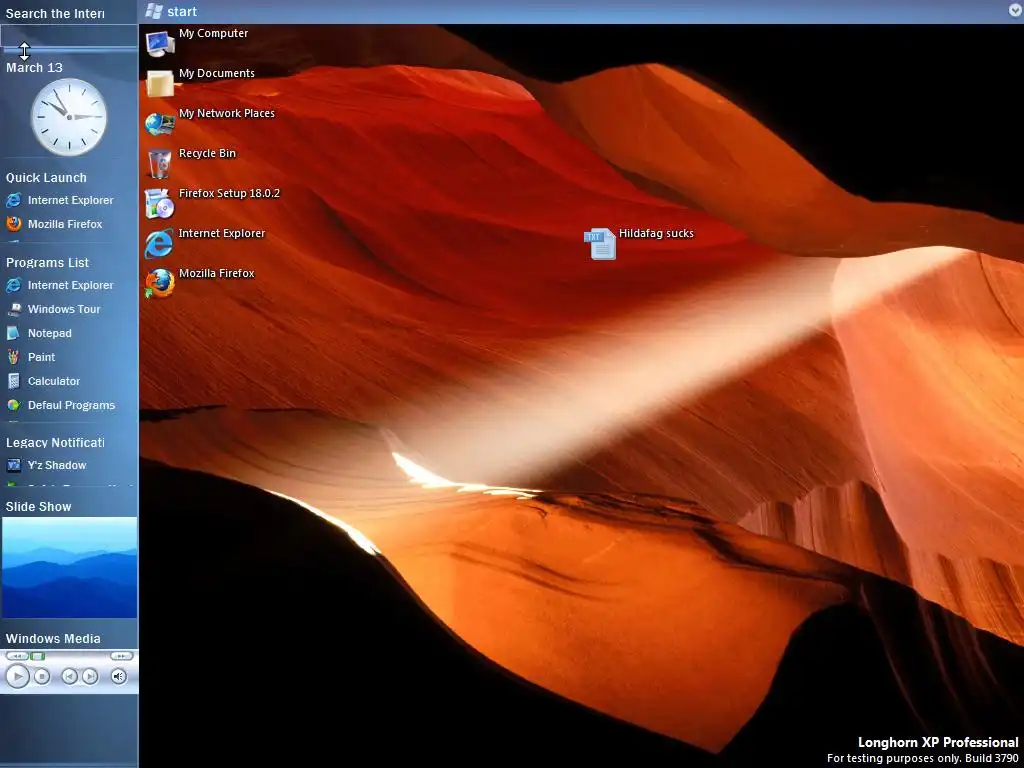Viewport: 1024px width, 768px height.
Task: Click the sidebar internet search box
Action: point(69,36)
